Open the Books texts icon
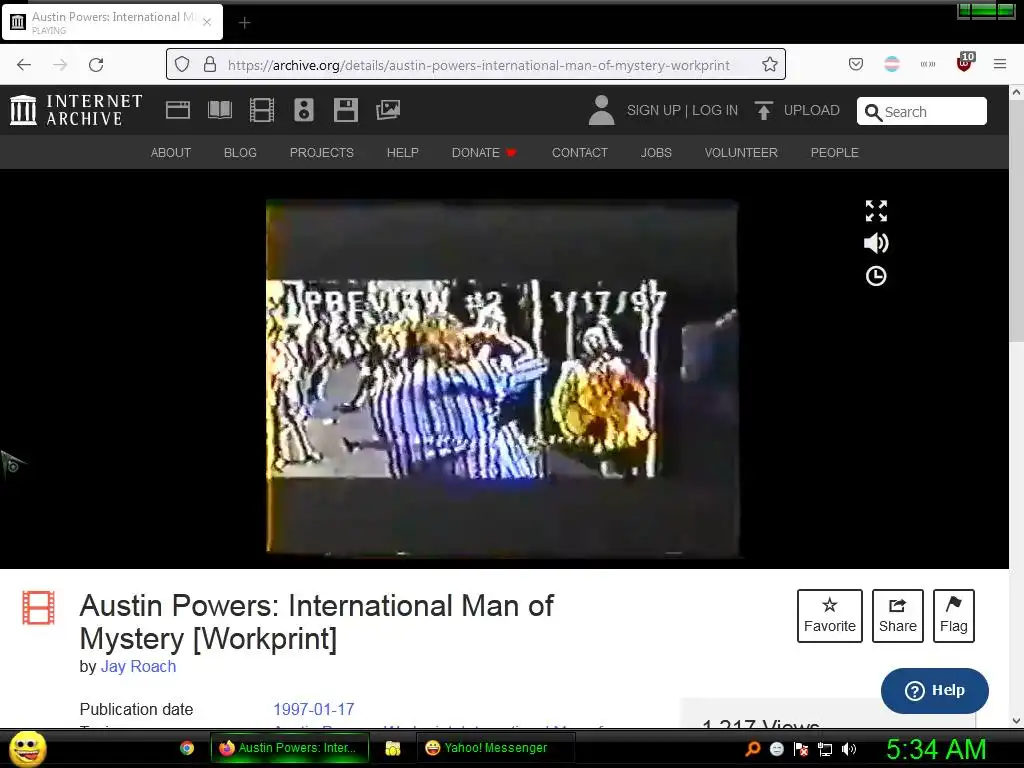The width and height of the screenshot is (1024, 768). click(x=219, y=110)
